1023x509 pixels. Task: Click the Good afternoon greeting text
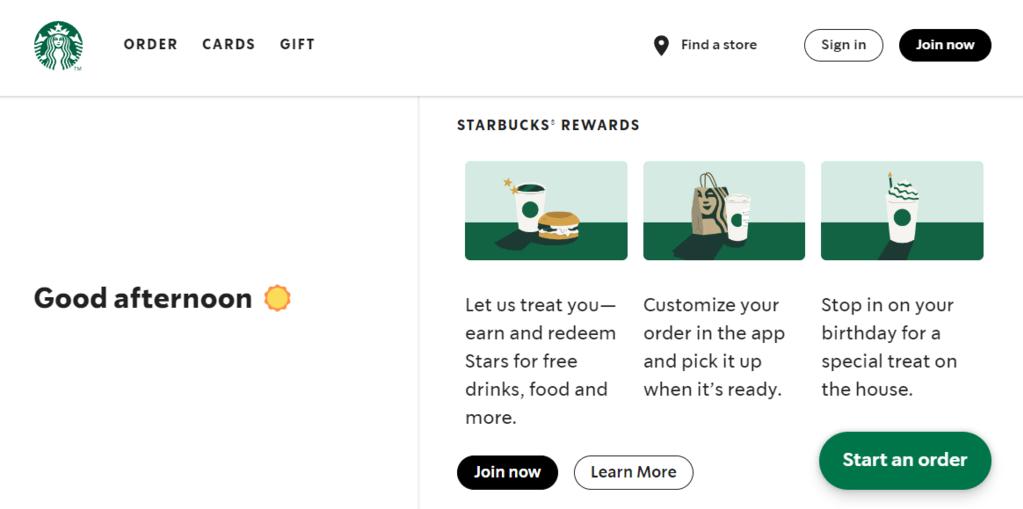[143, 298]
